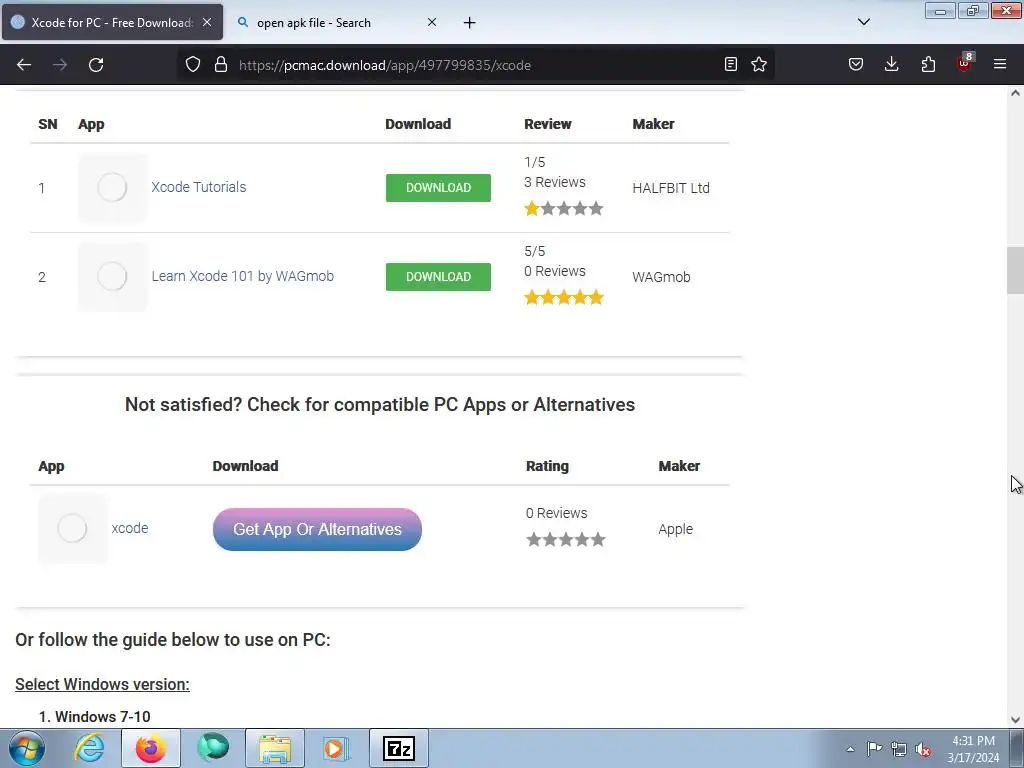The image size is (1024, 768).
Task: Click '1. Windows 7-10' list item
Action: tap(95, 716)
